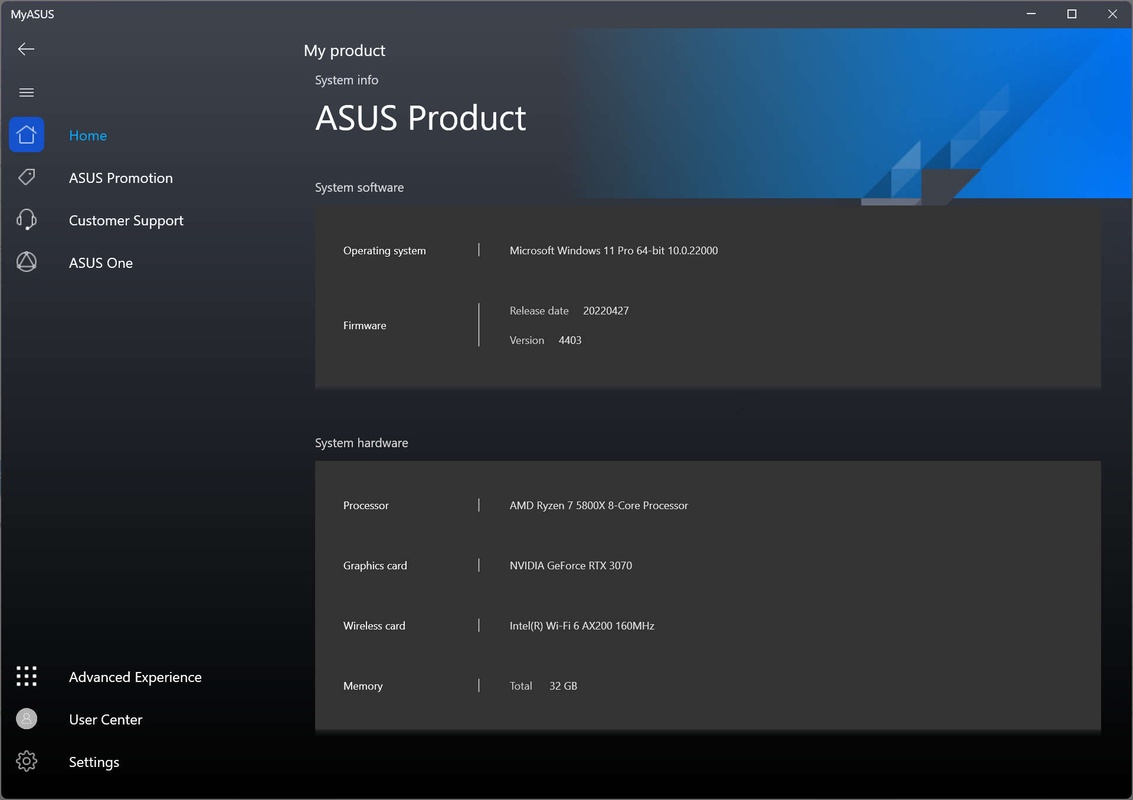Maximize the MyASUS window
This screenshot has width=1133, height=800.
1071,14
